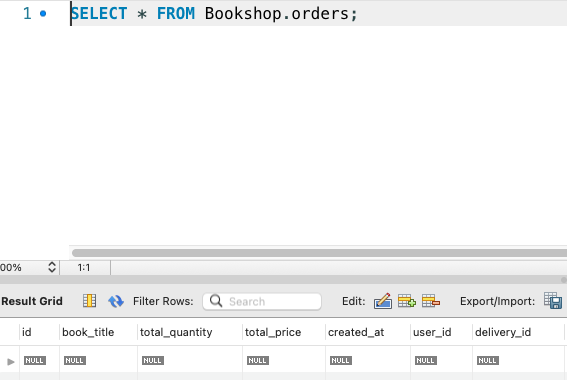
Task: Select the row pointer arrow of first row
Action: [x=10, y=361]
